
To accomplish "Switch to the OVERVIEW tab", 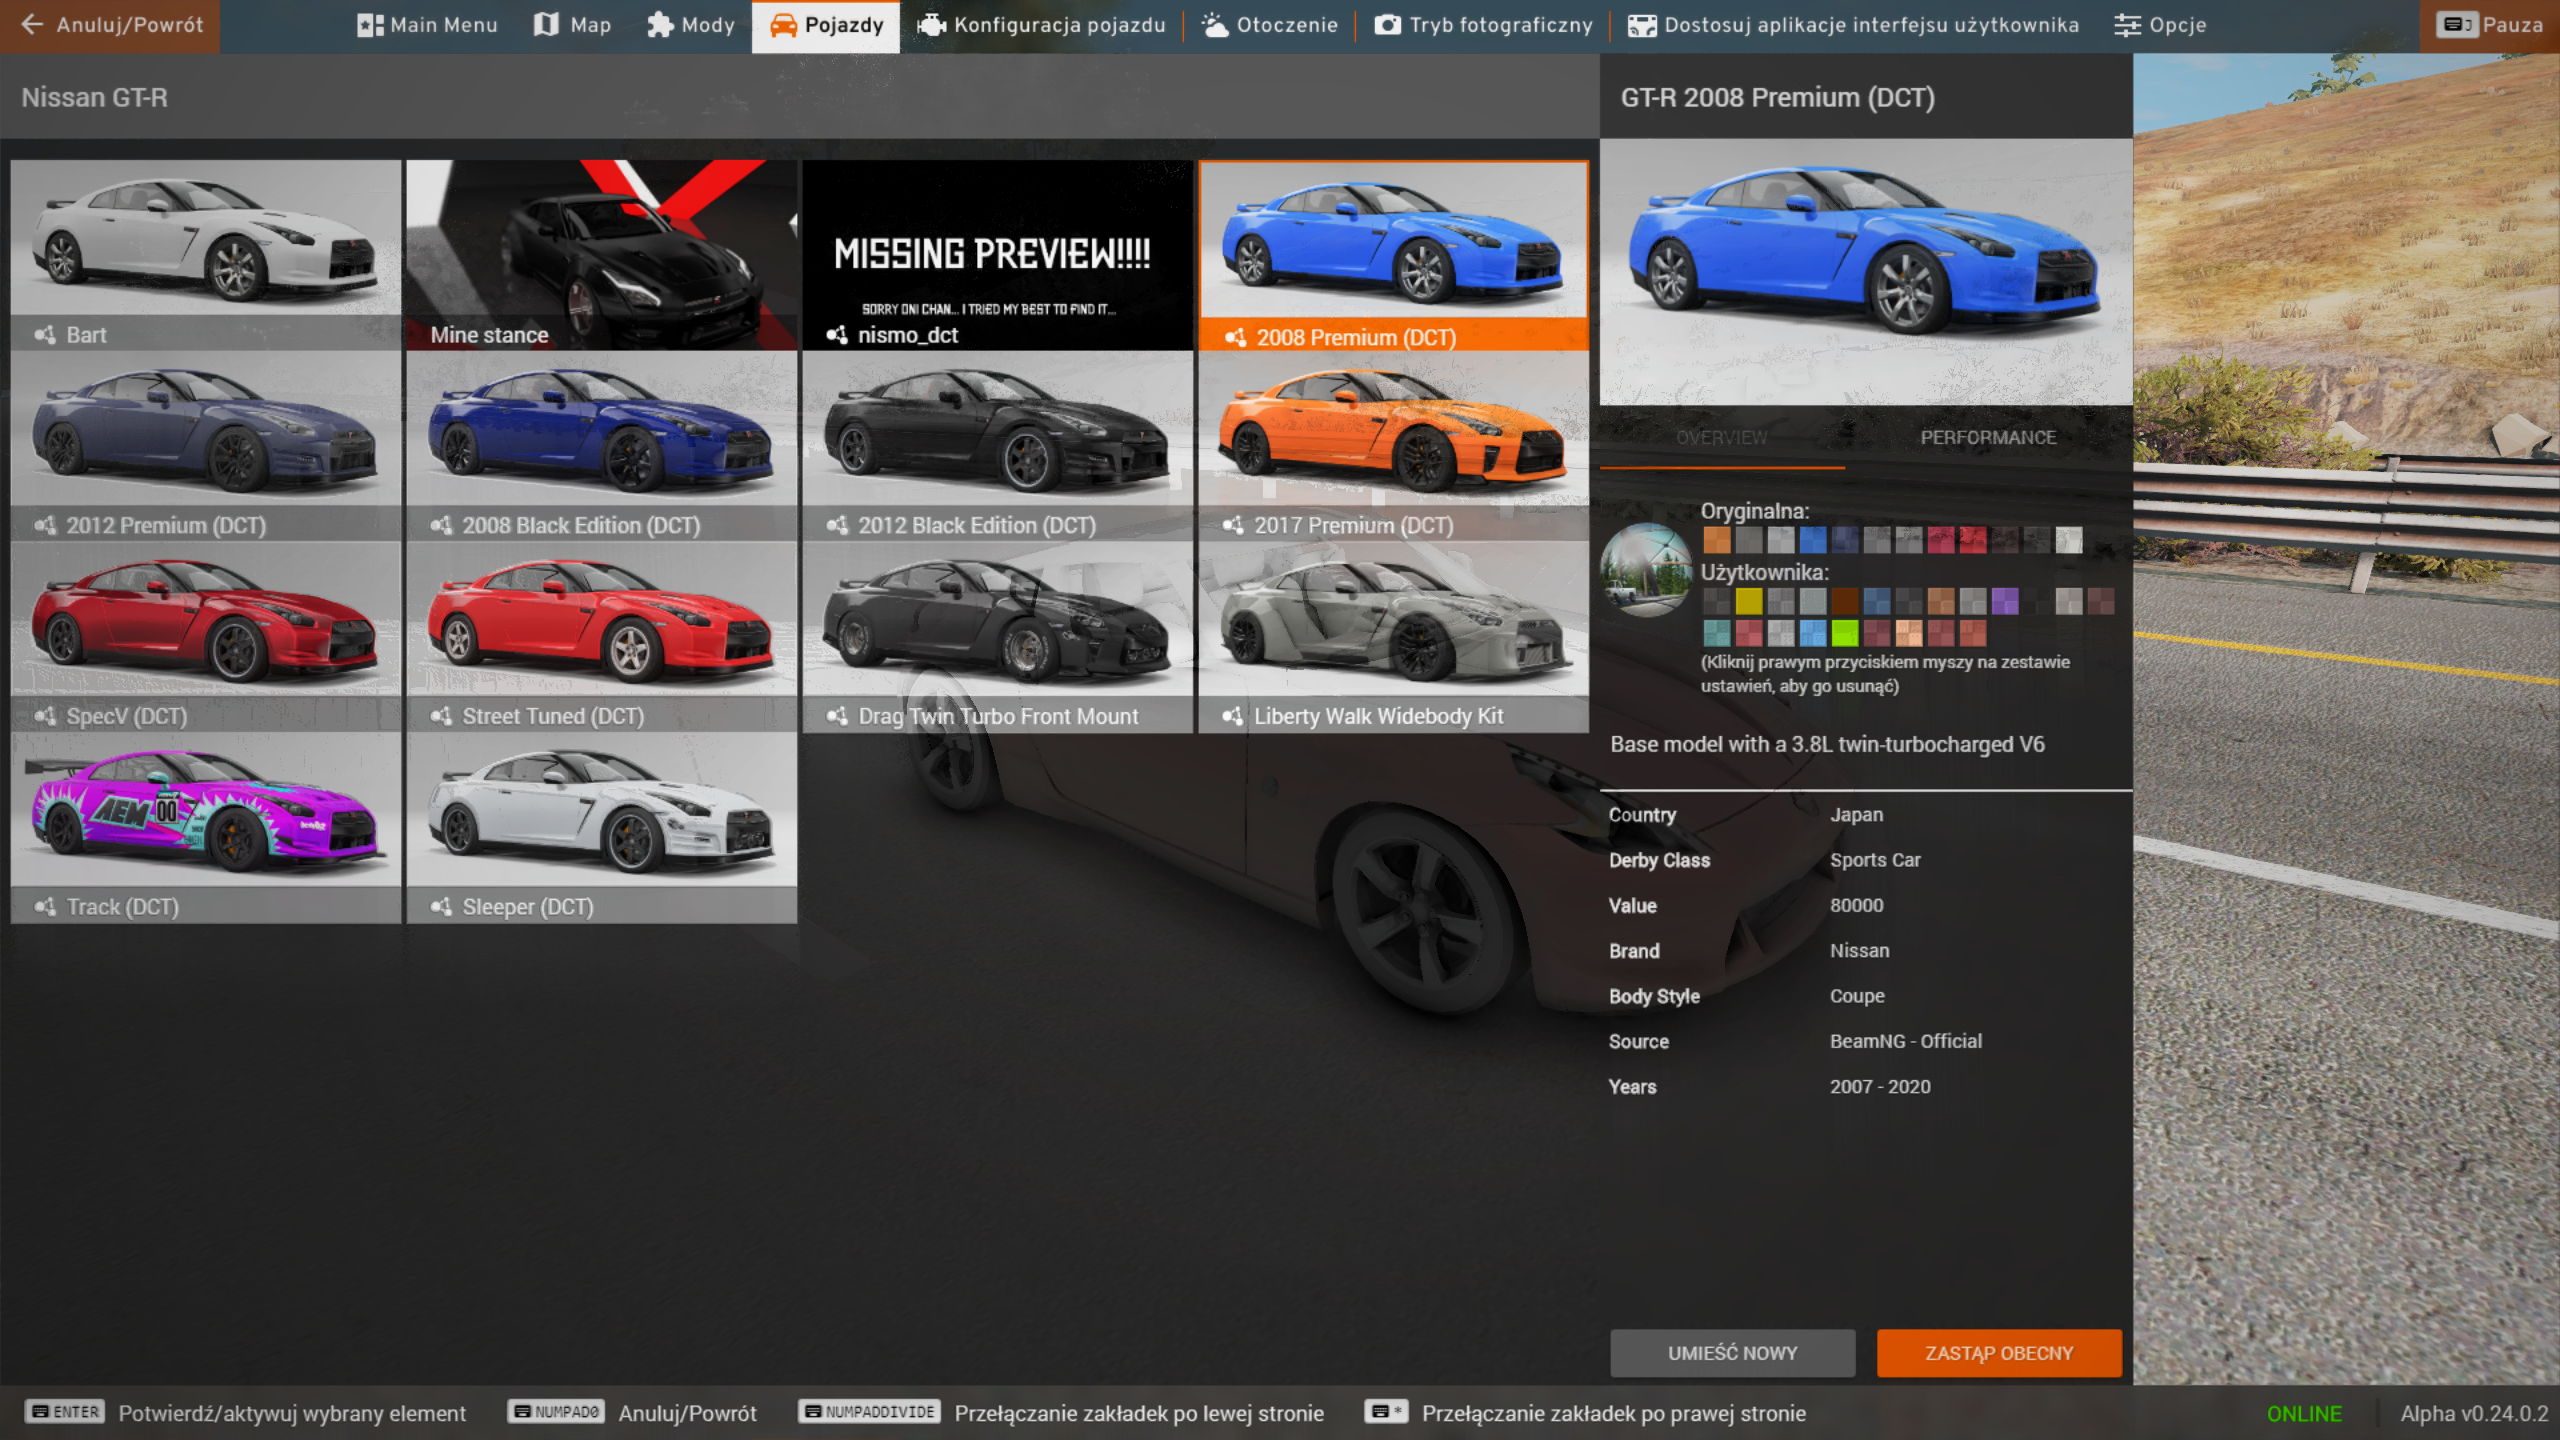I will 1722,438.
